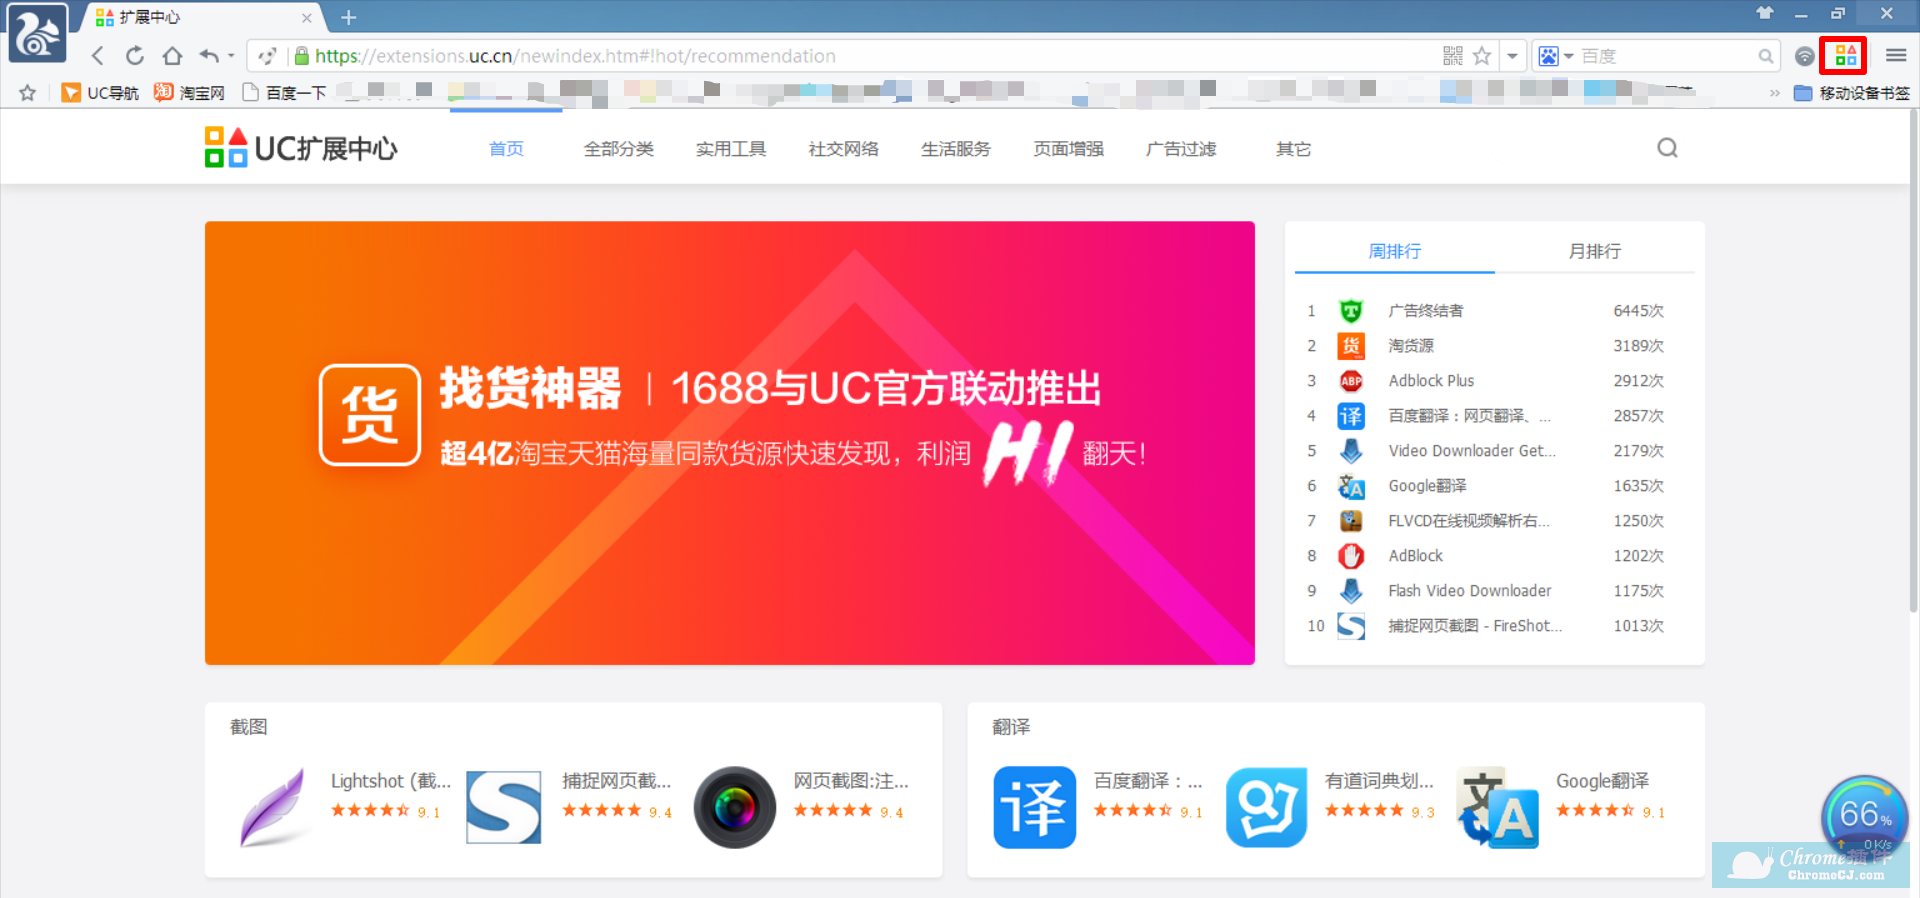Select the 其它 navigation tab
The image size is (1920, 898).
[x=1293, y=149]
